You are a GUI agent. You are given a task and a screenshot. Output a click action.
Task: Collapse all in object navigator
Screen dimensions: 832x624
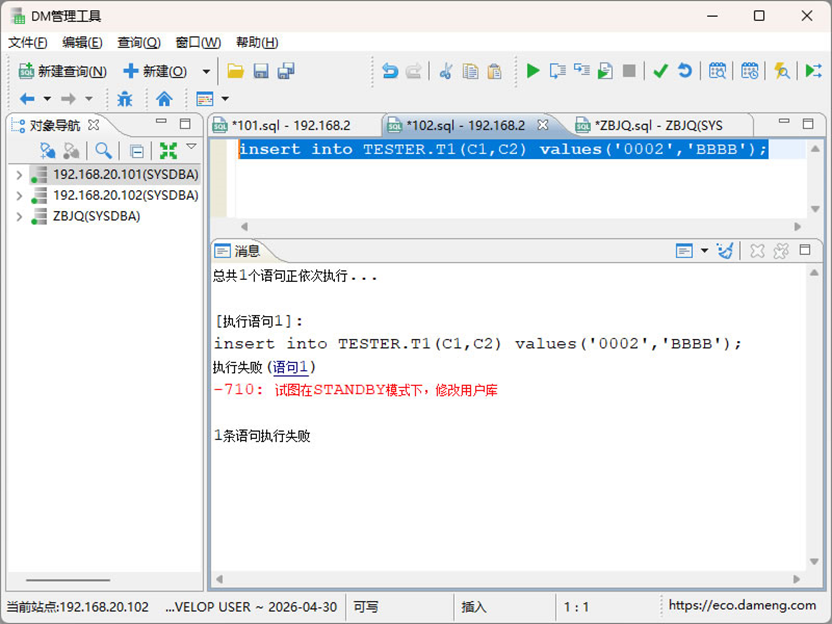coord(137,152)
